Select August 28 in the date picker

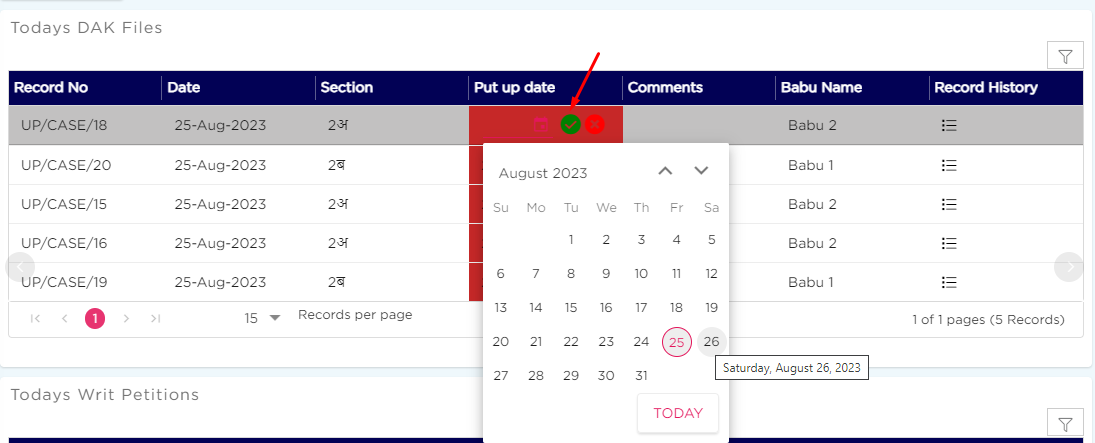click(x=536, y=375)
